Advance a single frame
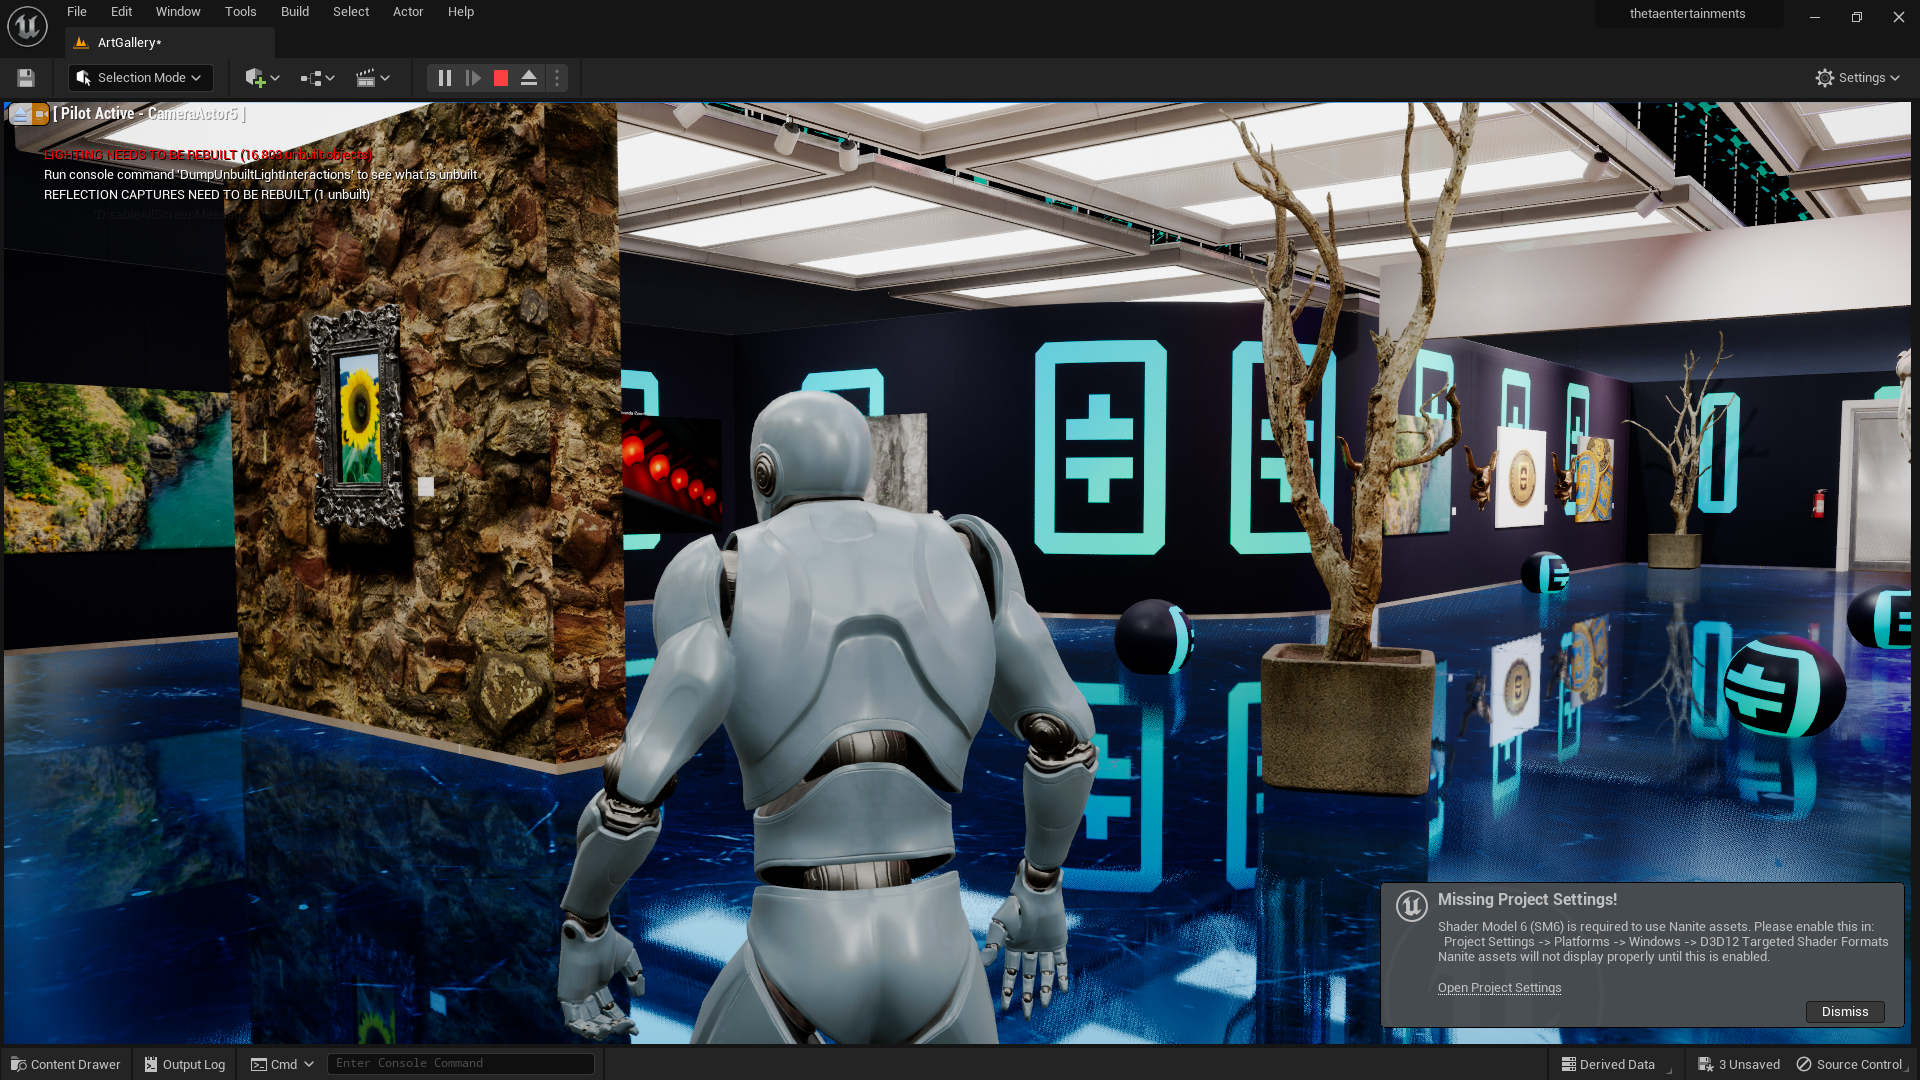 click(473, 78)
